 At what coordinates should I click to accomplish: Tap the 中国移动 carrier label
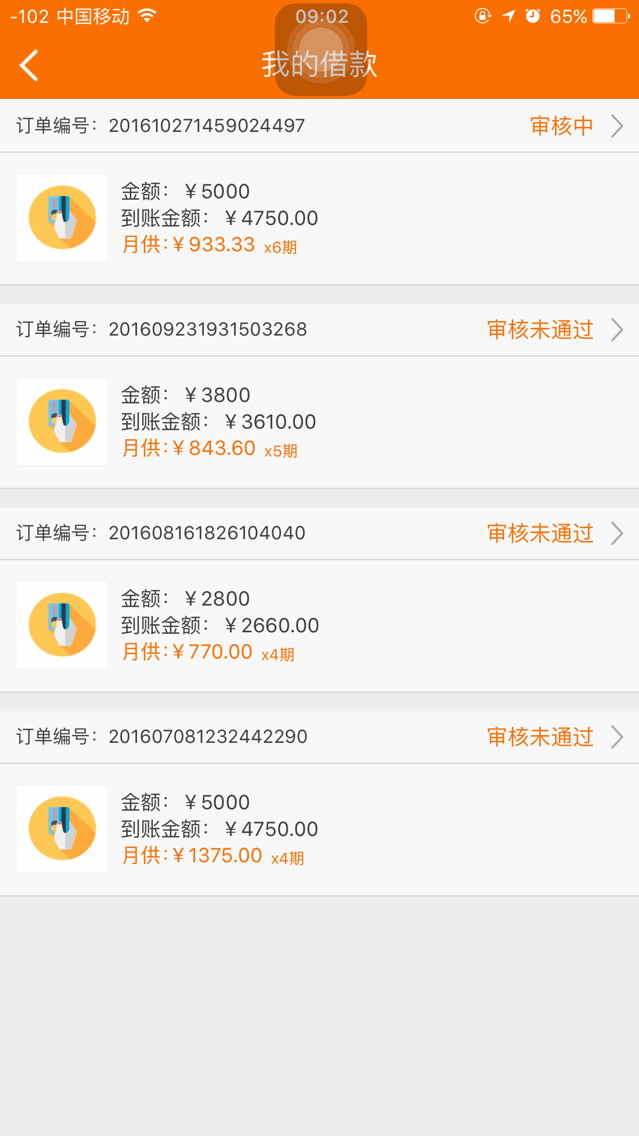pos(97,16)
